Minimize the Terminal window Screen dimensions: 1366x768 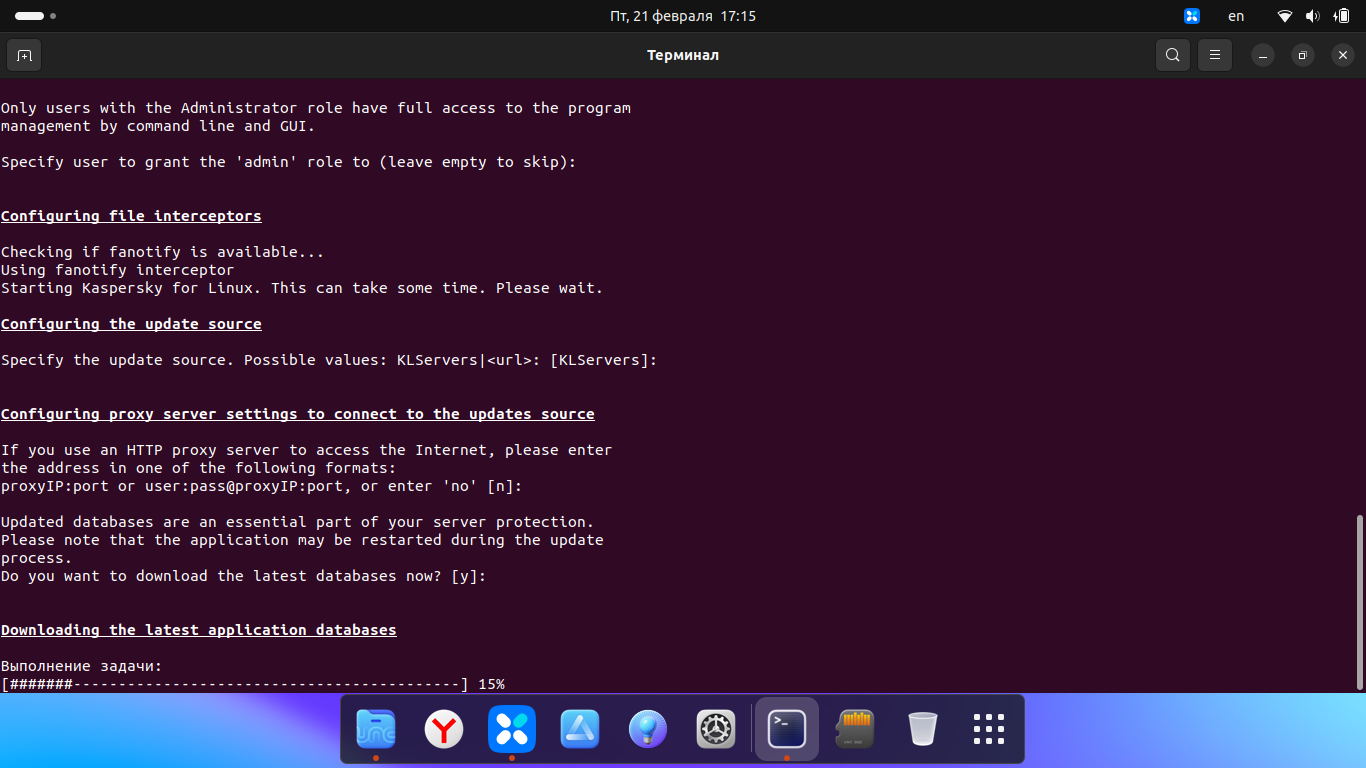pyautogui.click(x=1263, y=55)
